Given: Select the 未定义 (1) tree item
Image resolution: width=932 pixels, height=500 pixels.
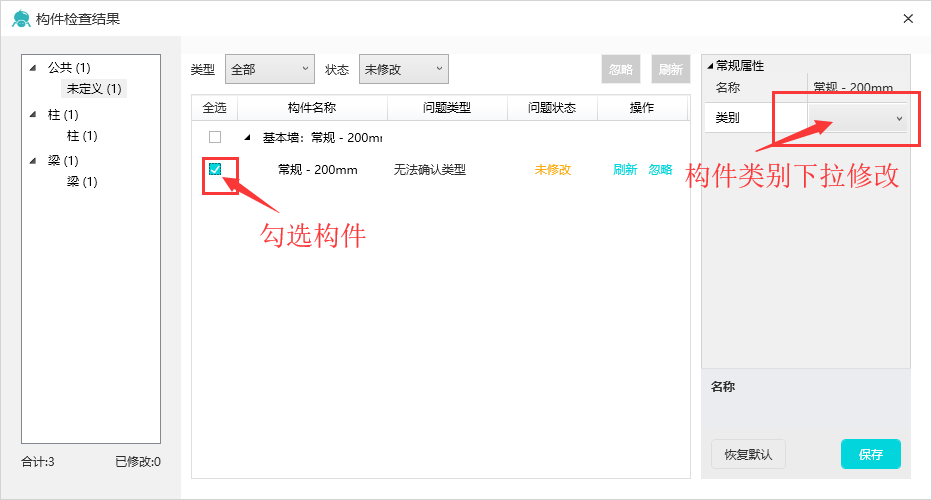Looking at the screenshot, I should [x=94, y=89].
